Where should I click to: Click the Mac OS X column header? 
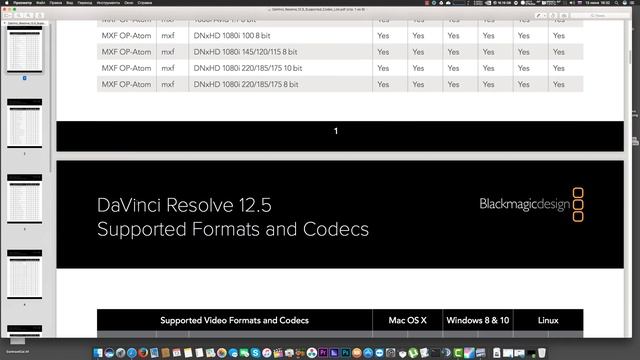(x=407, y=320)
